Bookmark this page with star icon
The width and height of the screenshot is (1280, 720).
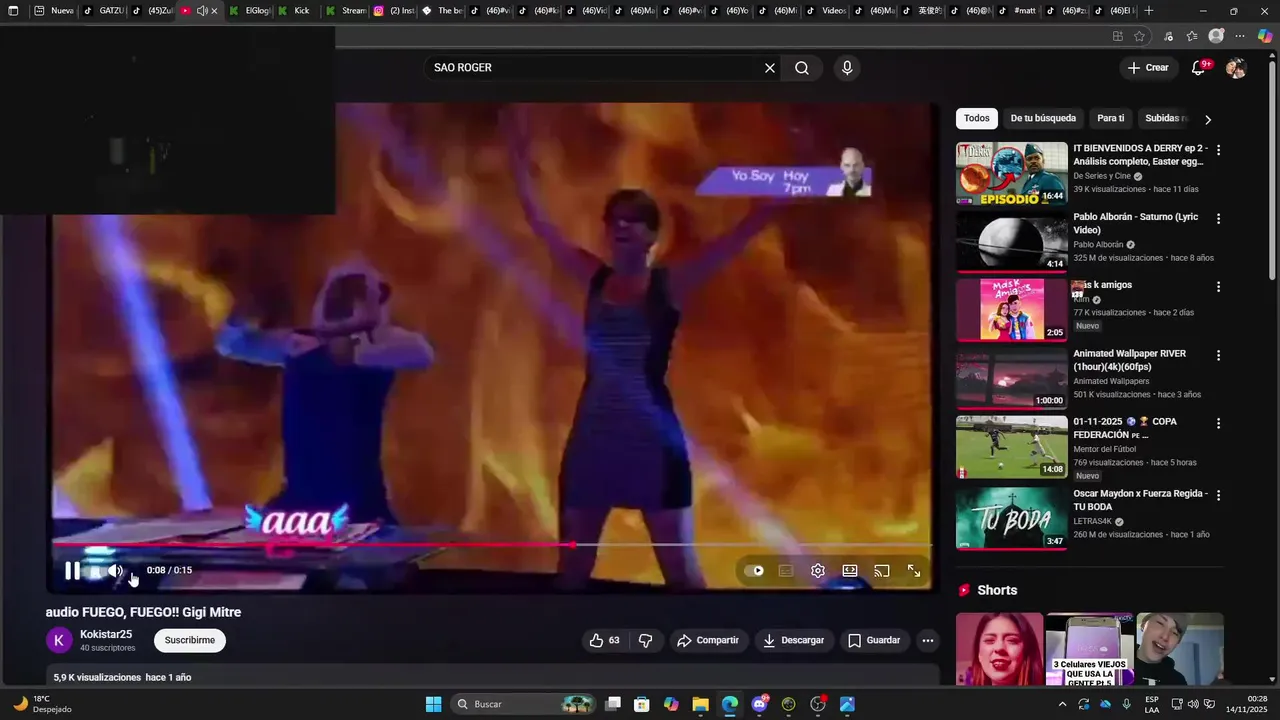(1139, 36)
